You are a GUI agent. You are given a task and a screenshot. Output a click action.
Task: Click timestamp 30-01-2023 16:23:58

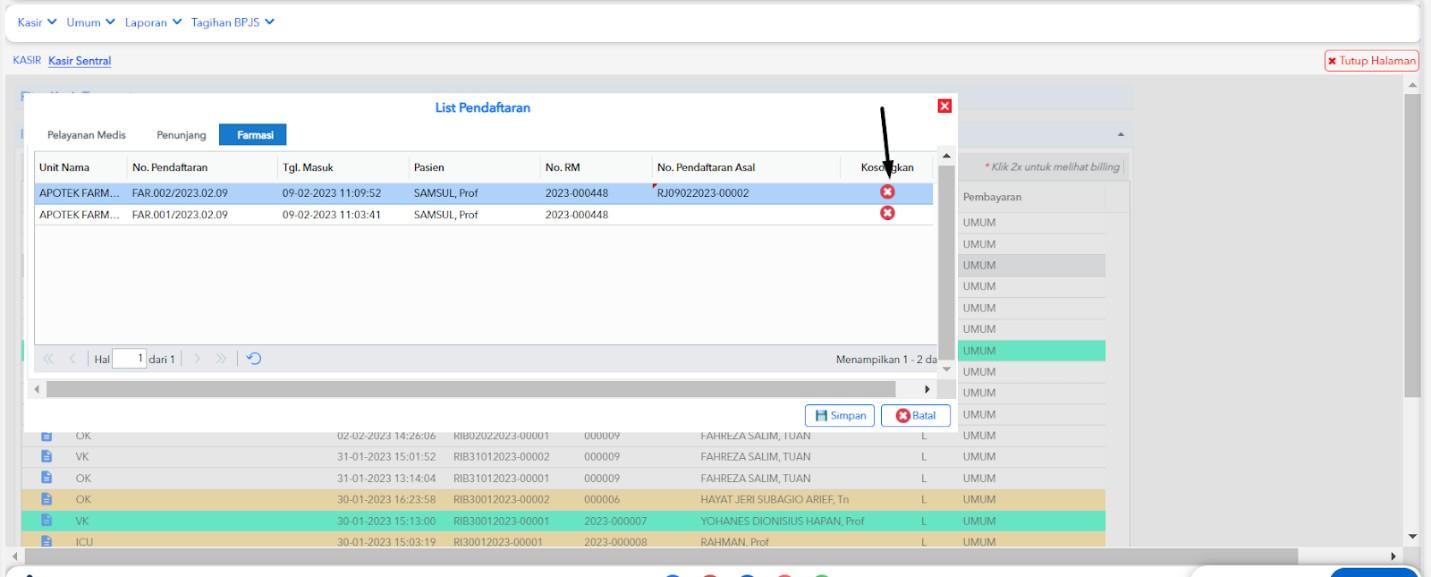(385, 499)
